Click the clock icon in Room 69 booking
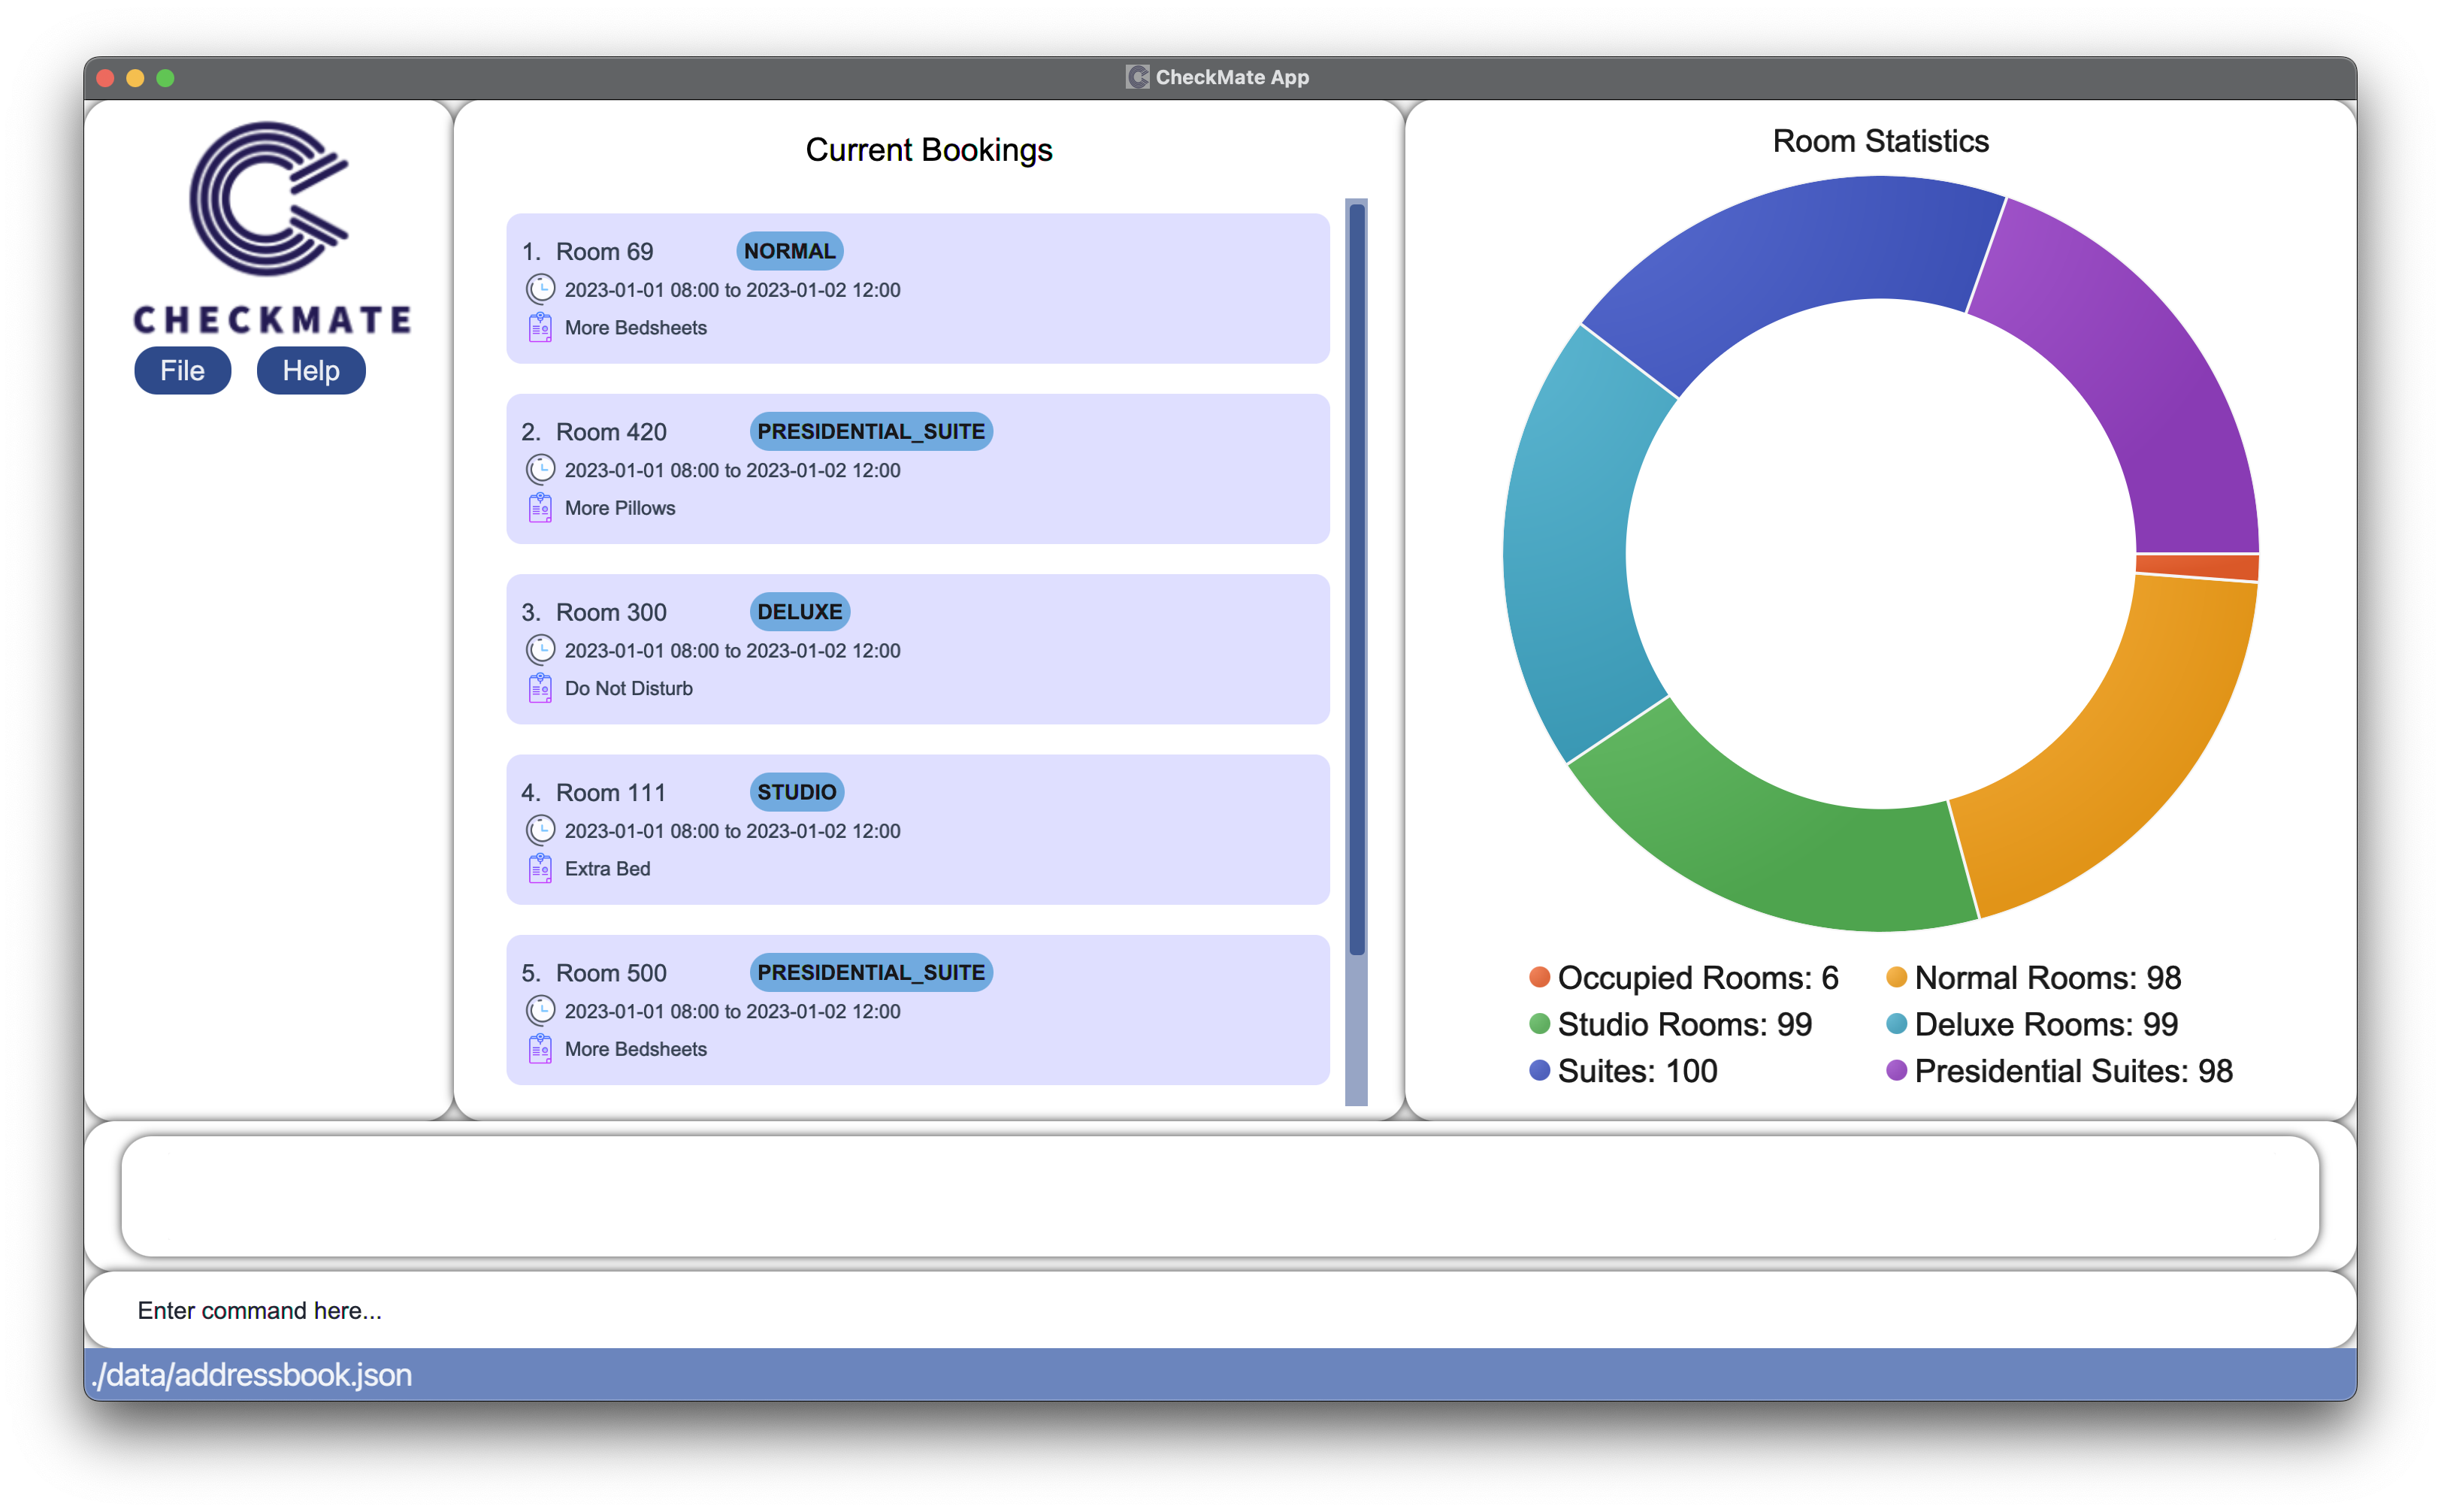This screenshot has width=2441, height=1512. (540, 290)
